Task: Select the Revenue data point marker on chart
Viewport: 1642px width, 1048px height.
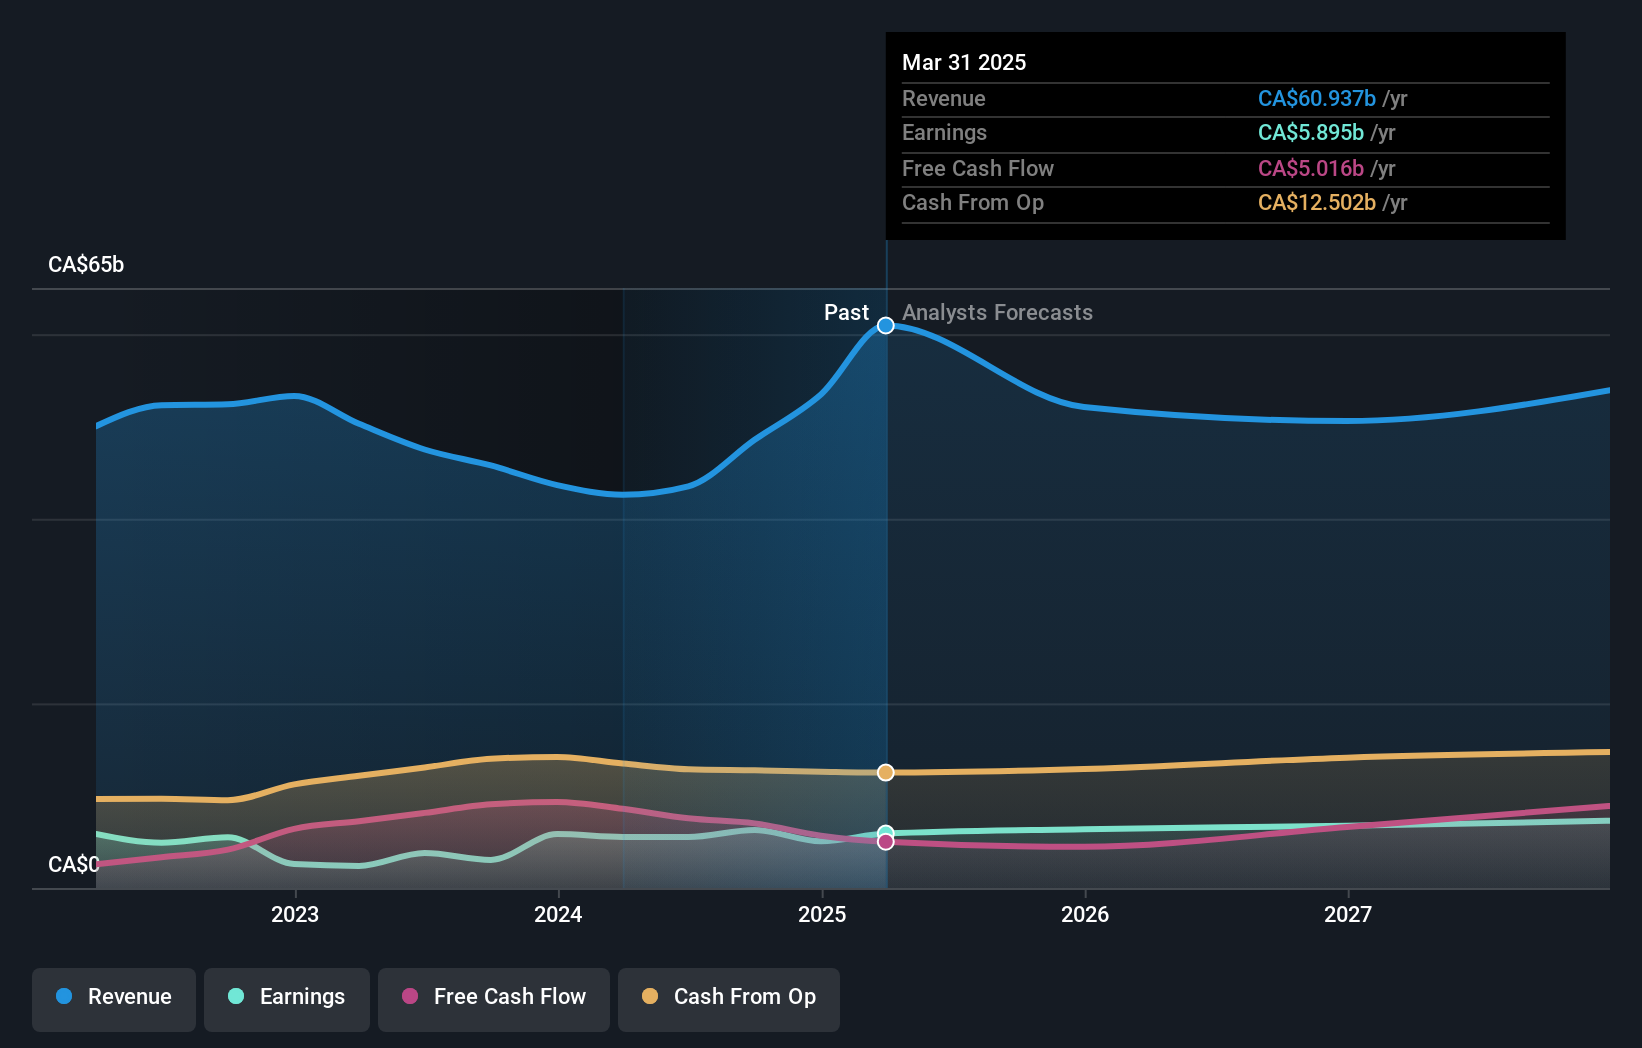Action: (x=886, y=325)
